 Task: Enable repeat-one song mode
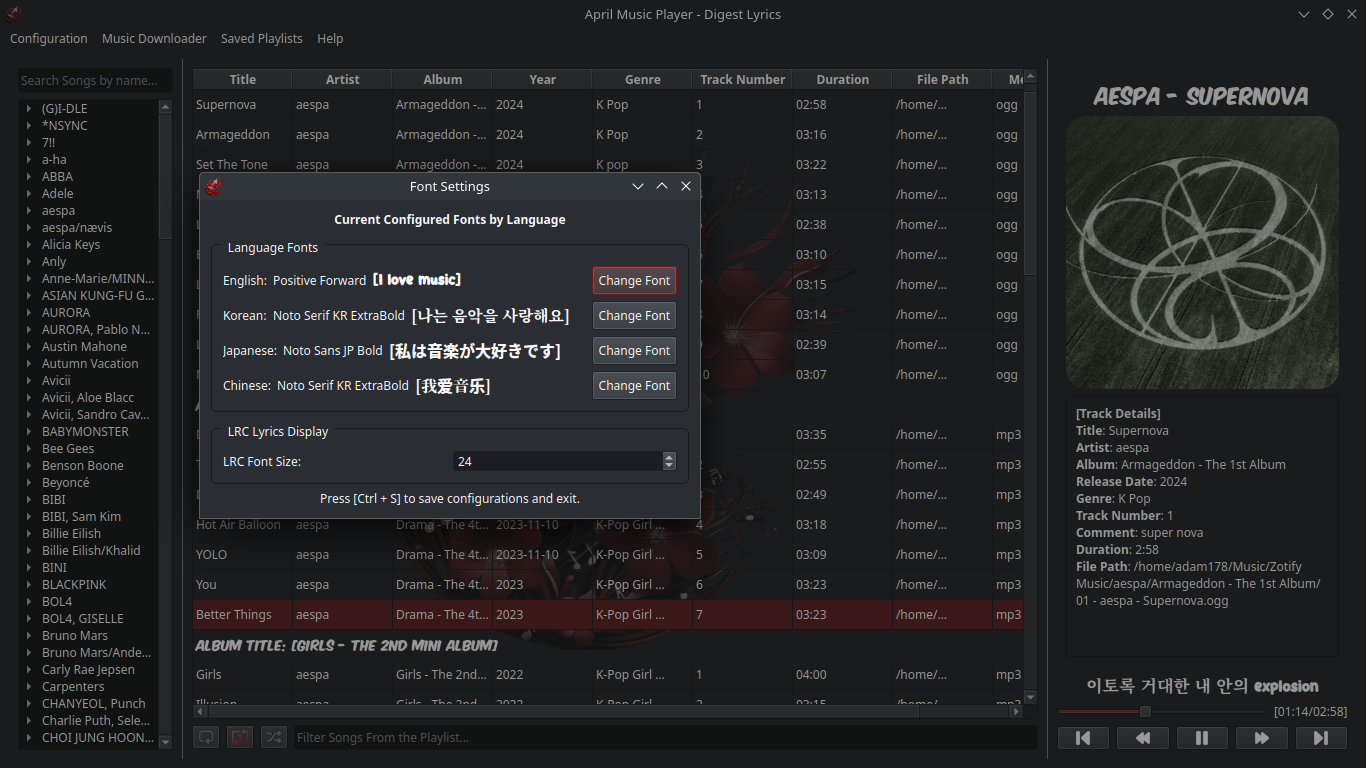(x=240, y=737)
